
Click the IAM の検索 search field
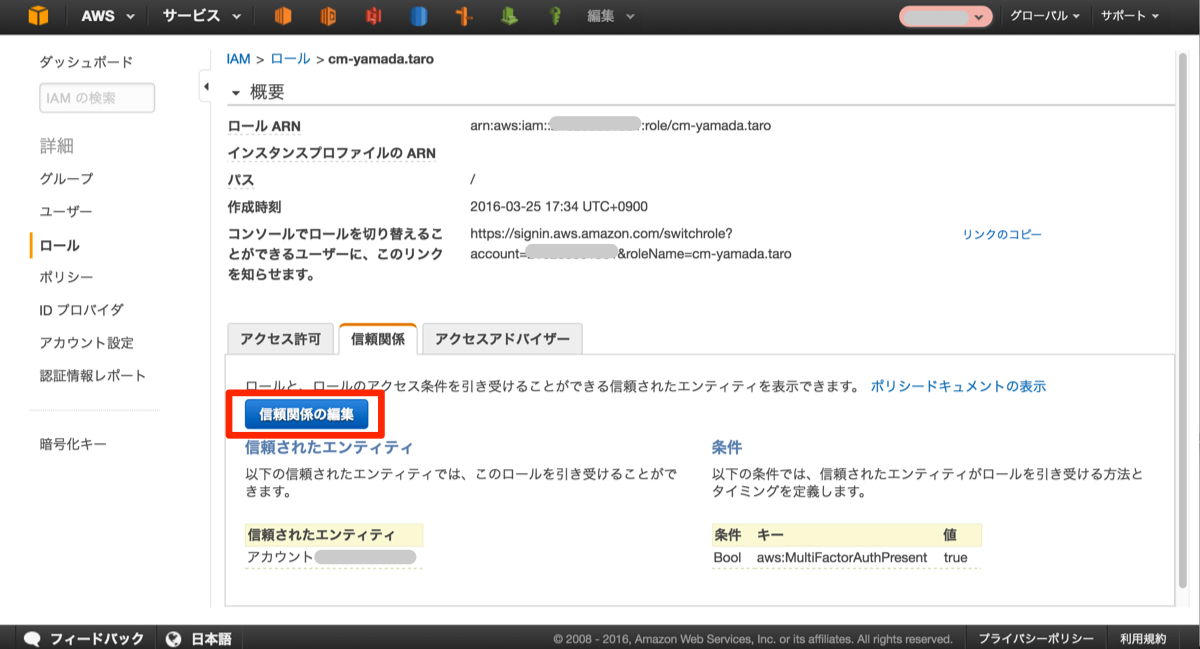pyautogui.click(x=97, y=98)
